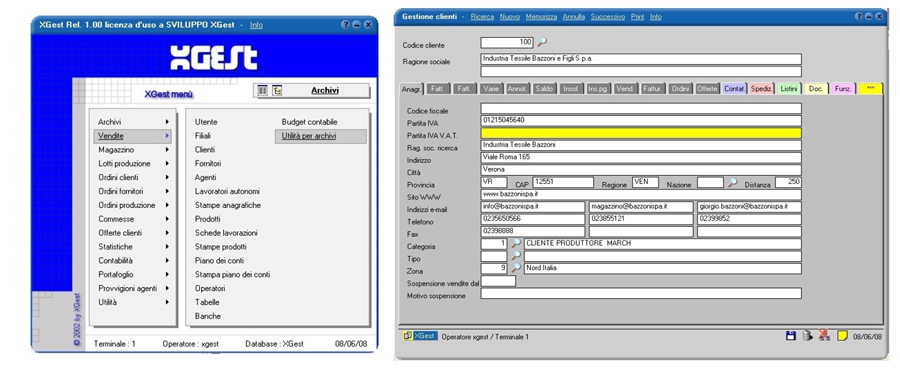Expand the Provvigioni agenti submenu
Screen dimensions: 900x370
(x=167, y=289)
